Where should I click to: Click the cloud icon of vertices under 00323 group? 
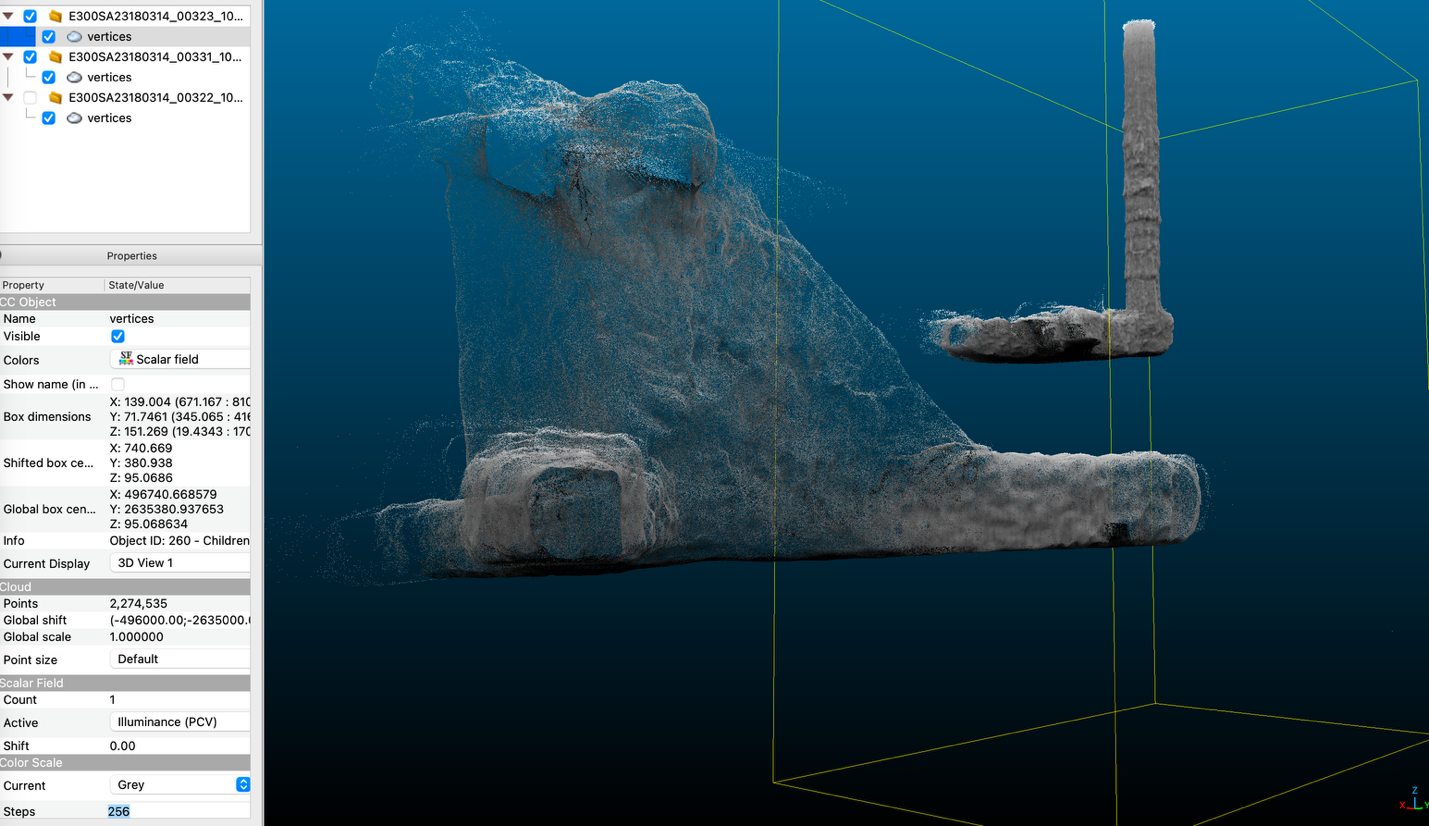point(74,37)
